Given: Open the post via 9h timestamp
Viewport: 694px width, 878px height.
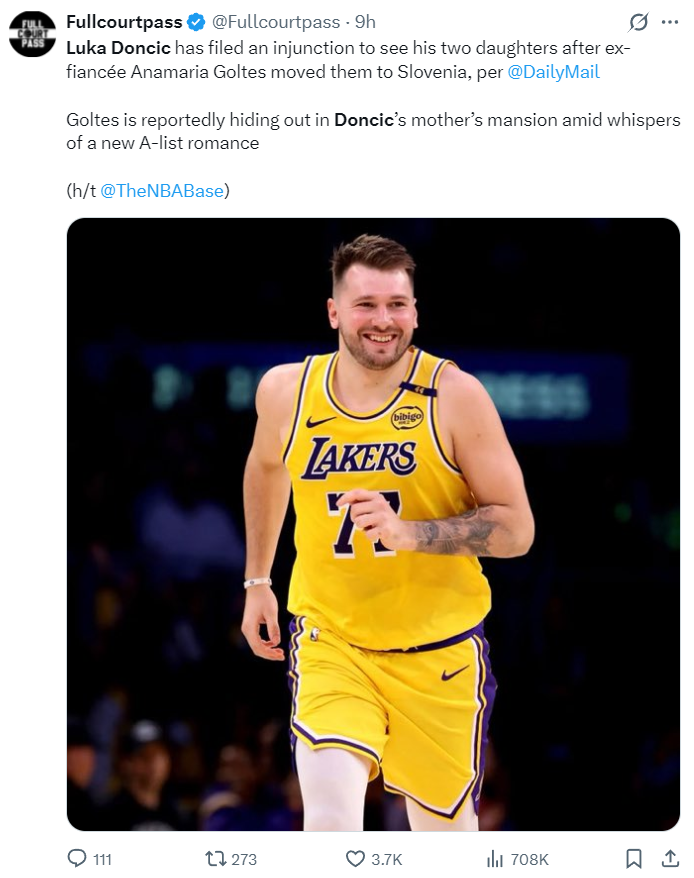Looking at the screenshot, I should click(x=365, y=22).
